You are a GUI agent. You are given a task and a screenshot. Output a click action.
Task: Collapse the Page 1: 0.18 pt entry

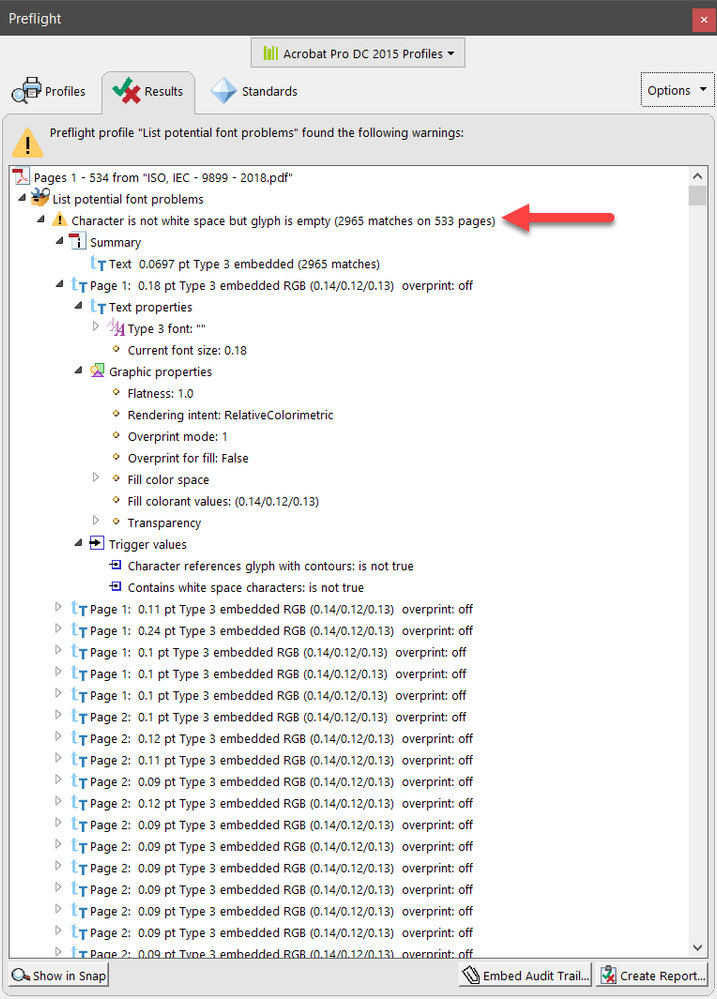tap(59, 284)
